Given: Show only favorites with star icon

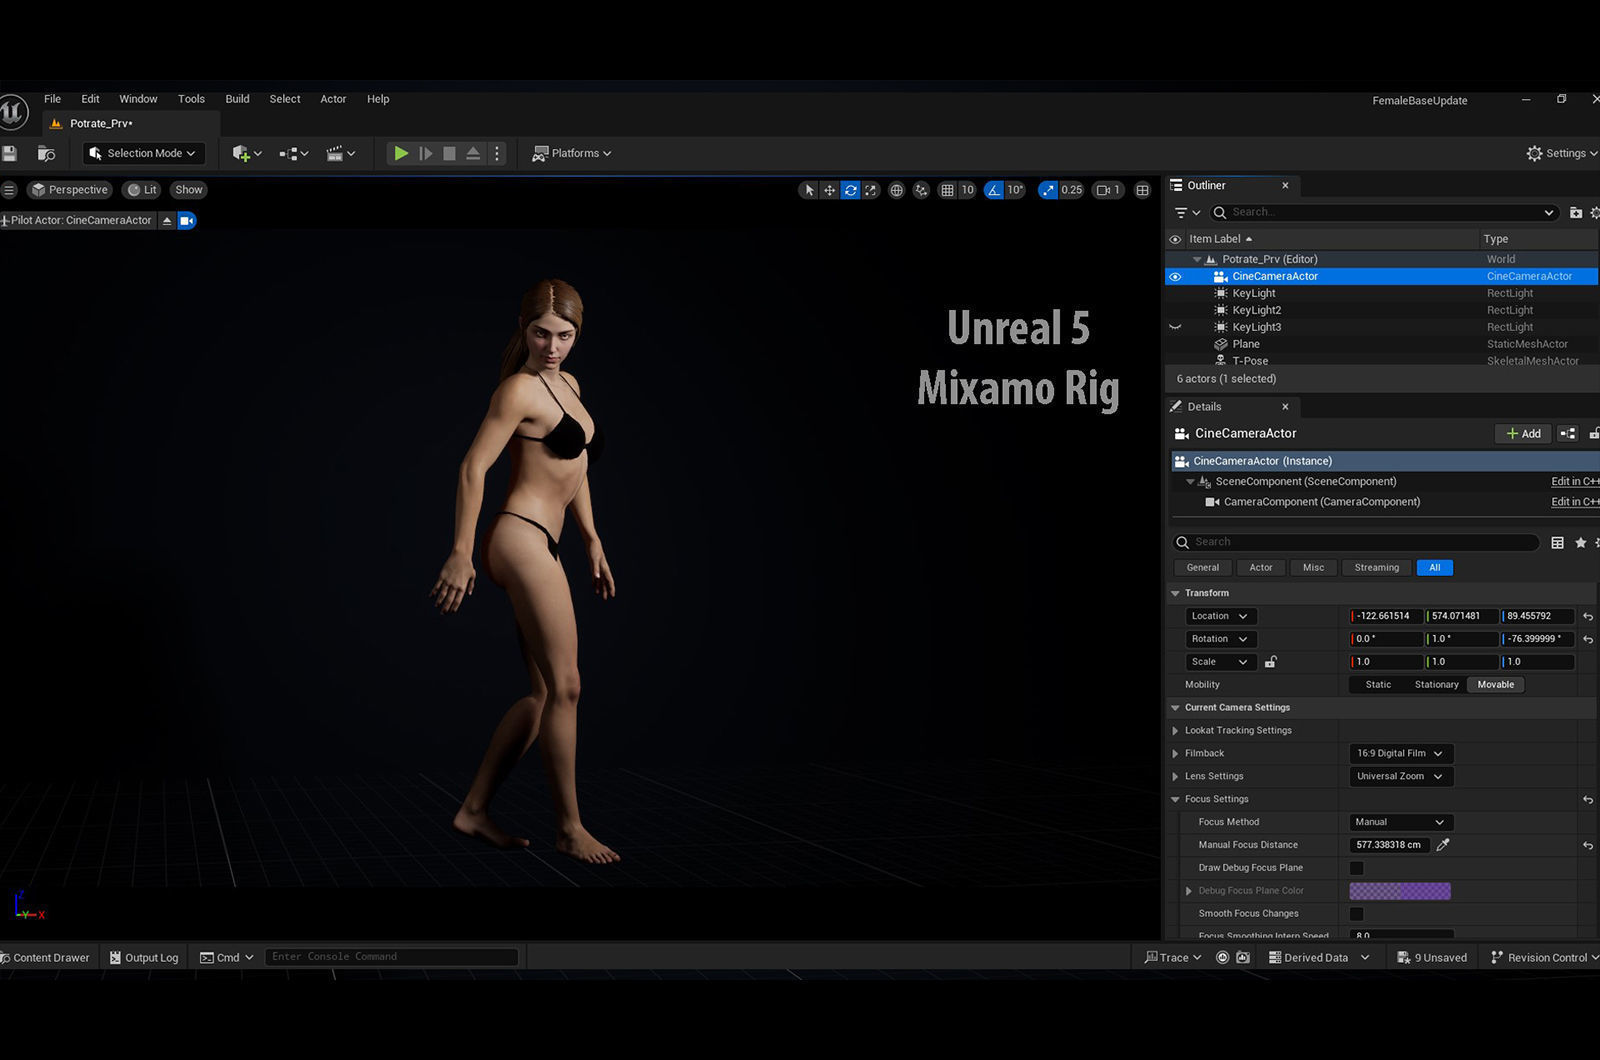Looking at the screenshot, I should (x=1580, y=542).
